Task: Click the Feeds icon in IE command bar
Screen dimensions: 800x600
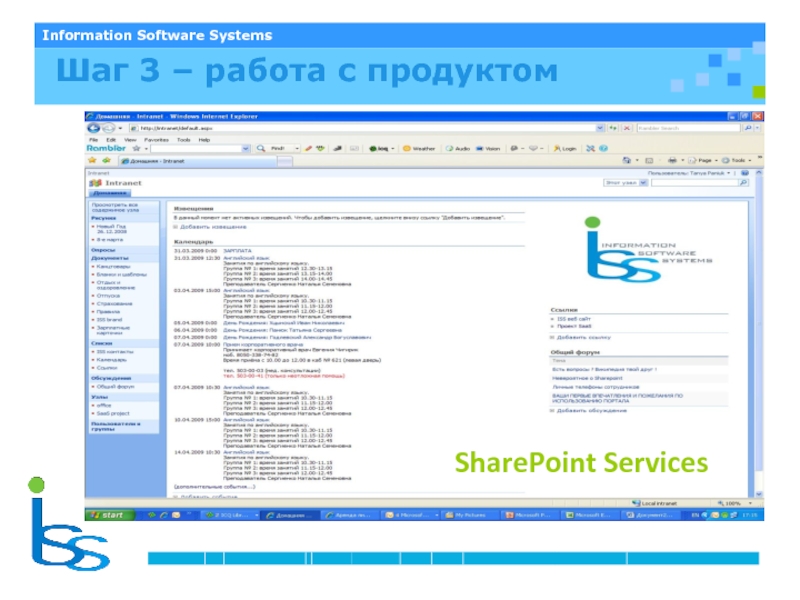Action: click(x=649, y=160)
